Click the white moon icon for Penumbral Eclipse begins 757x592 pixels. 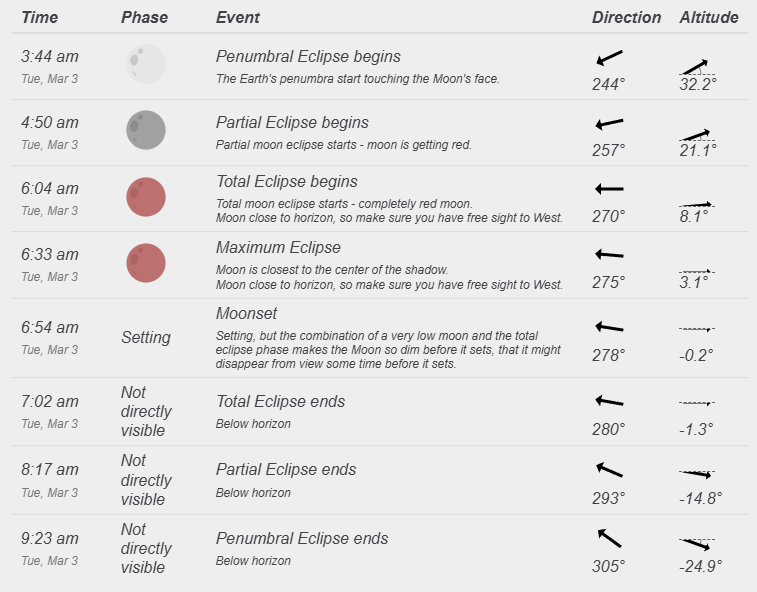coord(146,63)
